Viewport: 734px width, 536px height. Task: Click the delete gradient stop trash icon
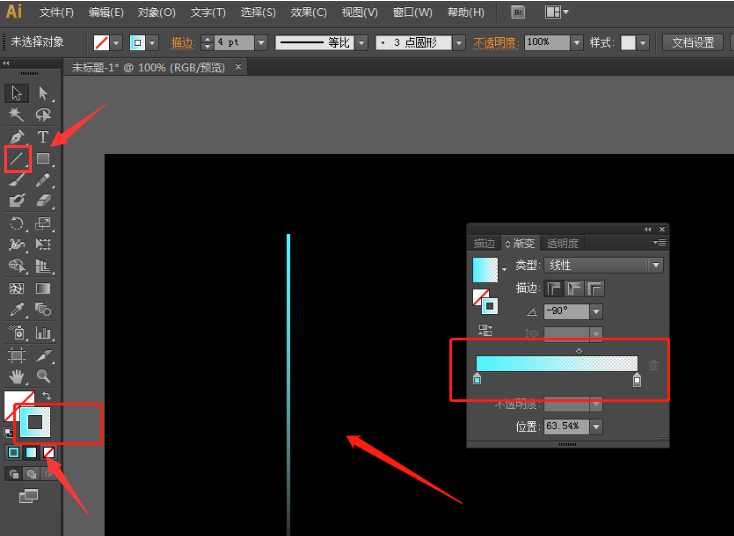tap(654, 365)
